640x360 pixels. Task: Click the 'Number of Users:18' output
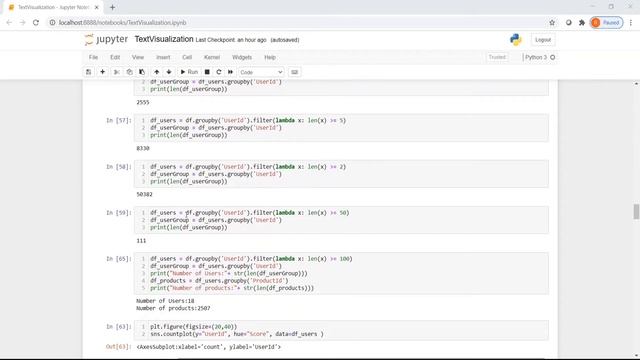point(165,301)
